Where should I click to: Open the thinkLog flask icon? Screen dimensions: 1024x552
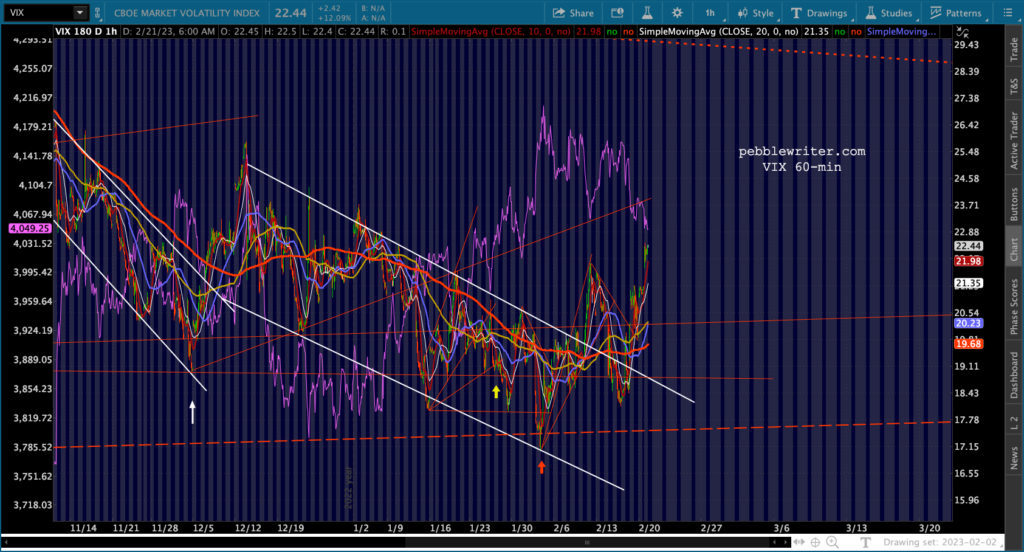647,12
